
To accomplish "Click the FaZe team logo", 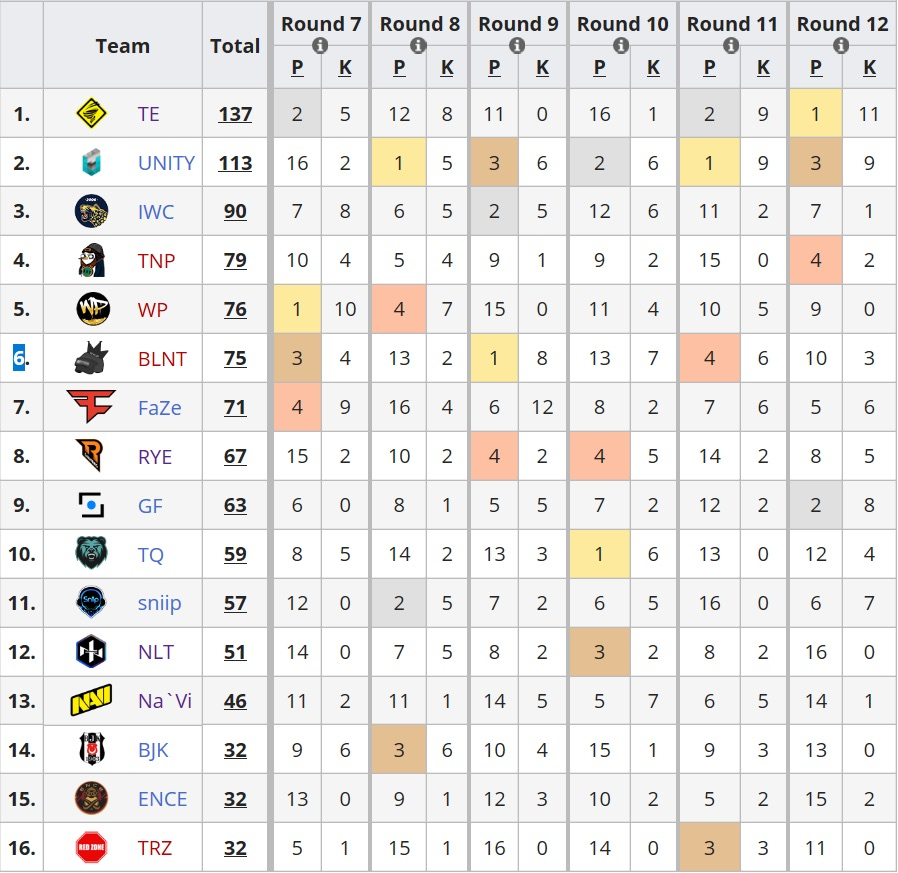I will point(91,406).
